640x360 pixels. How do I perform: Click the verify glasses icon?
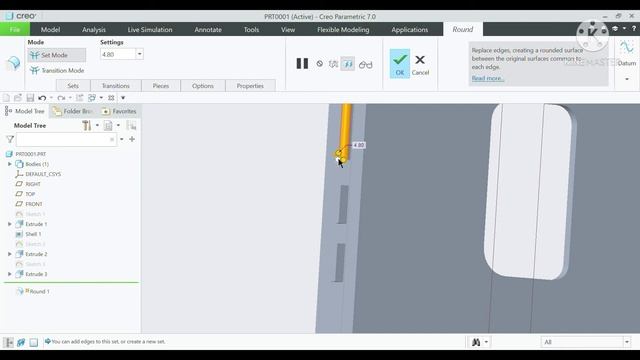coord(365,64)
